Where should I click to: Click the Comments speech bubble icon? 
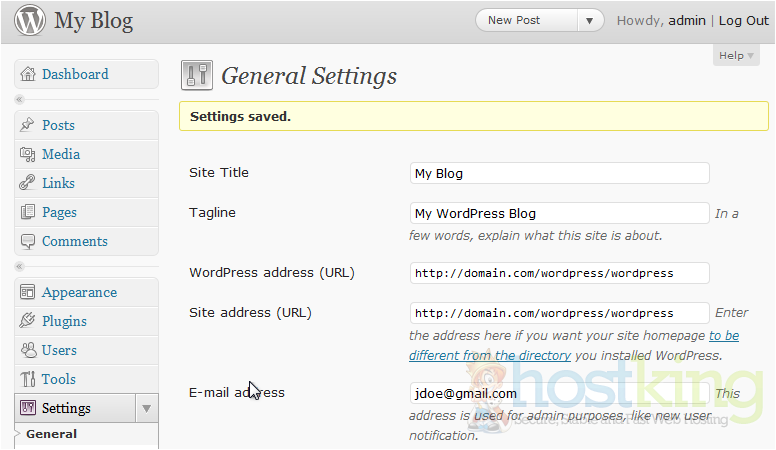(28, 241)
